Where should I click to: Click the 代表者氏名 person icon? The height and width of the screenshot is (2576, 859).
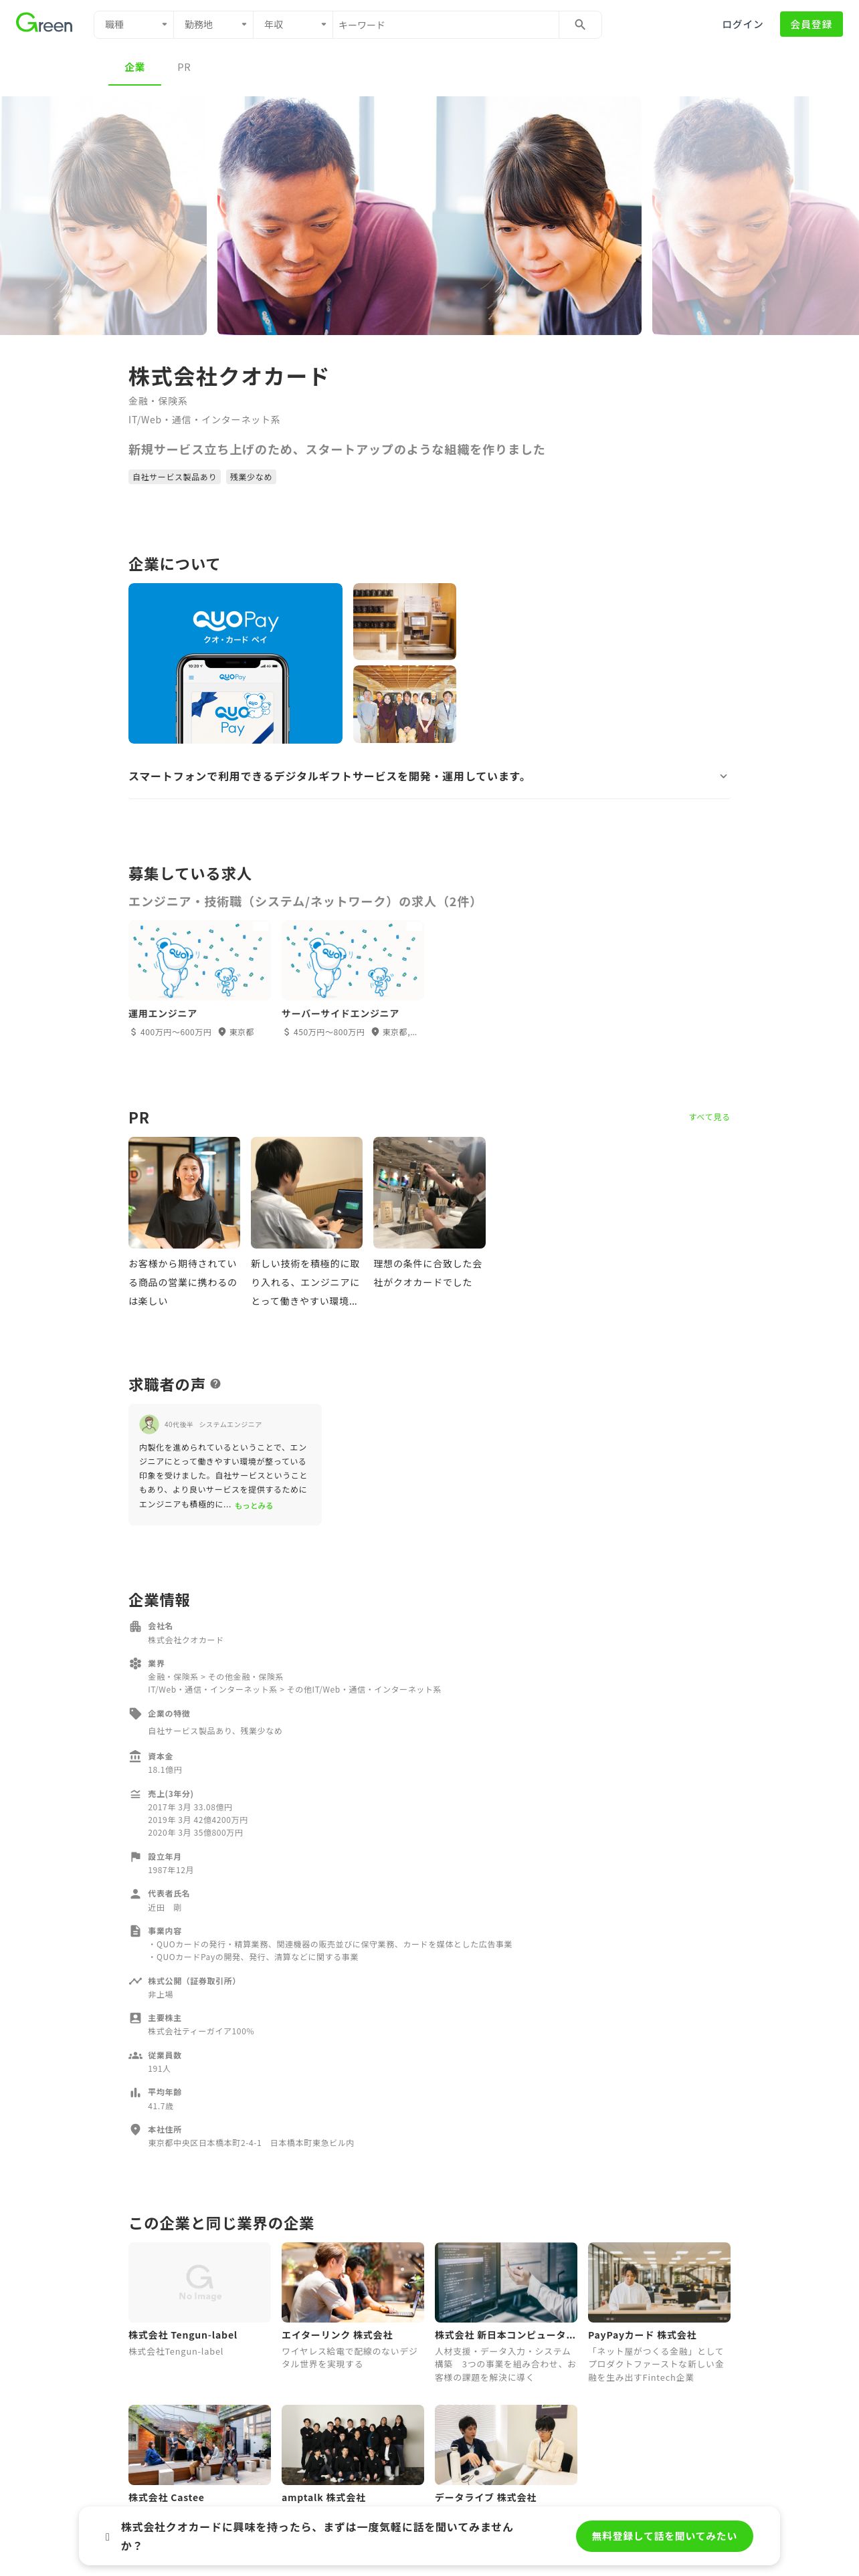(135, 1893)
